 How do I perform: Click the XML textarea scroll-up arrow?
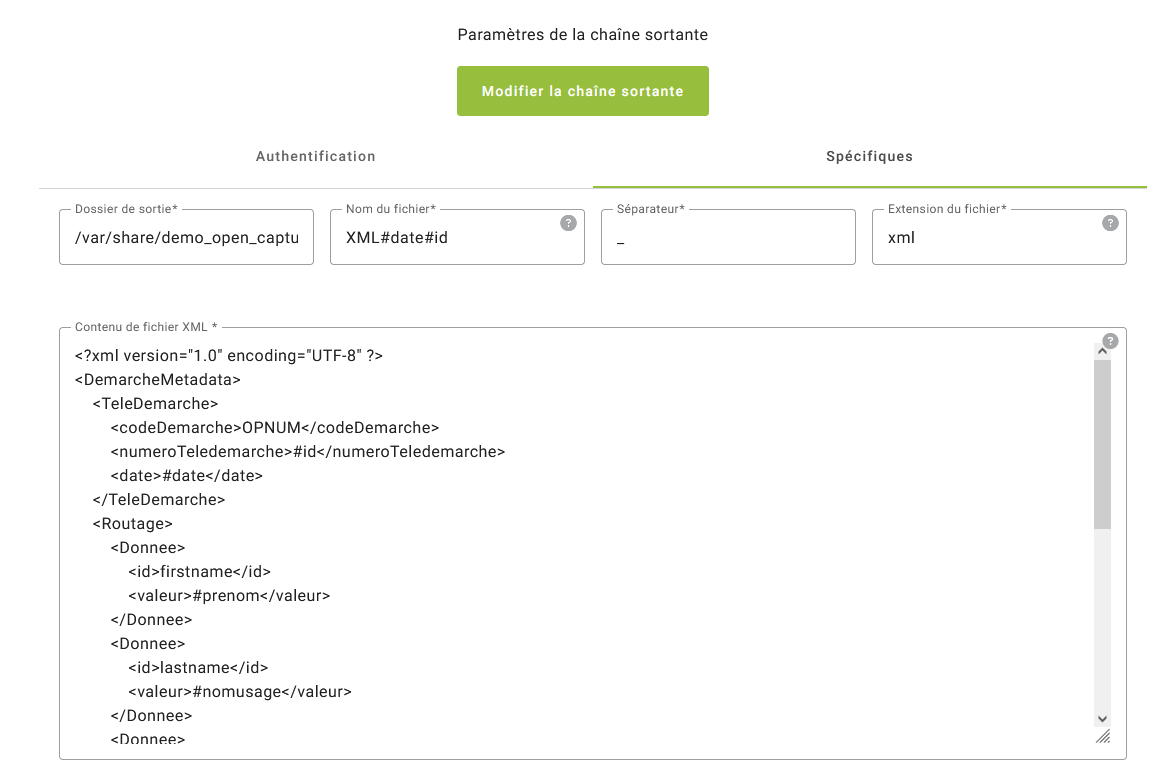[1102, 351]
